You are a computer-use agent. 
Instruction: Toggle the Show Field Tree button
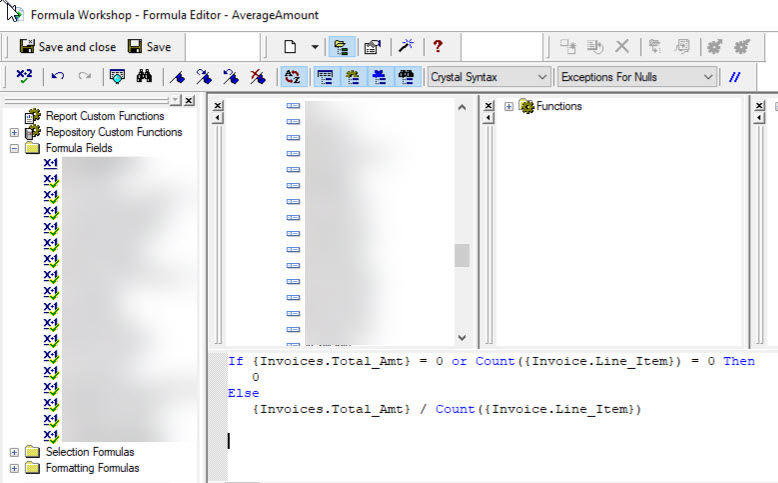click(x=325, y=77)
